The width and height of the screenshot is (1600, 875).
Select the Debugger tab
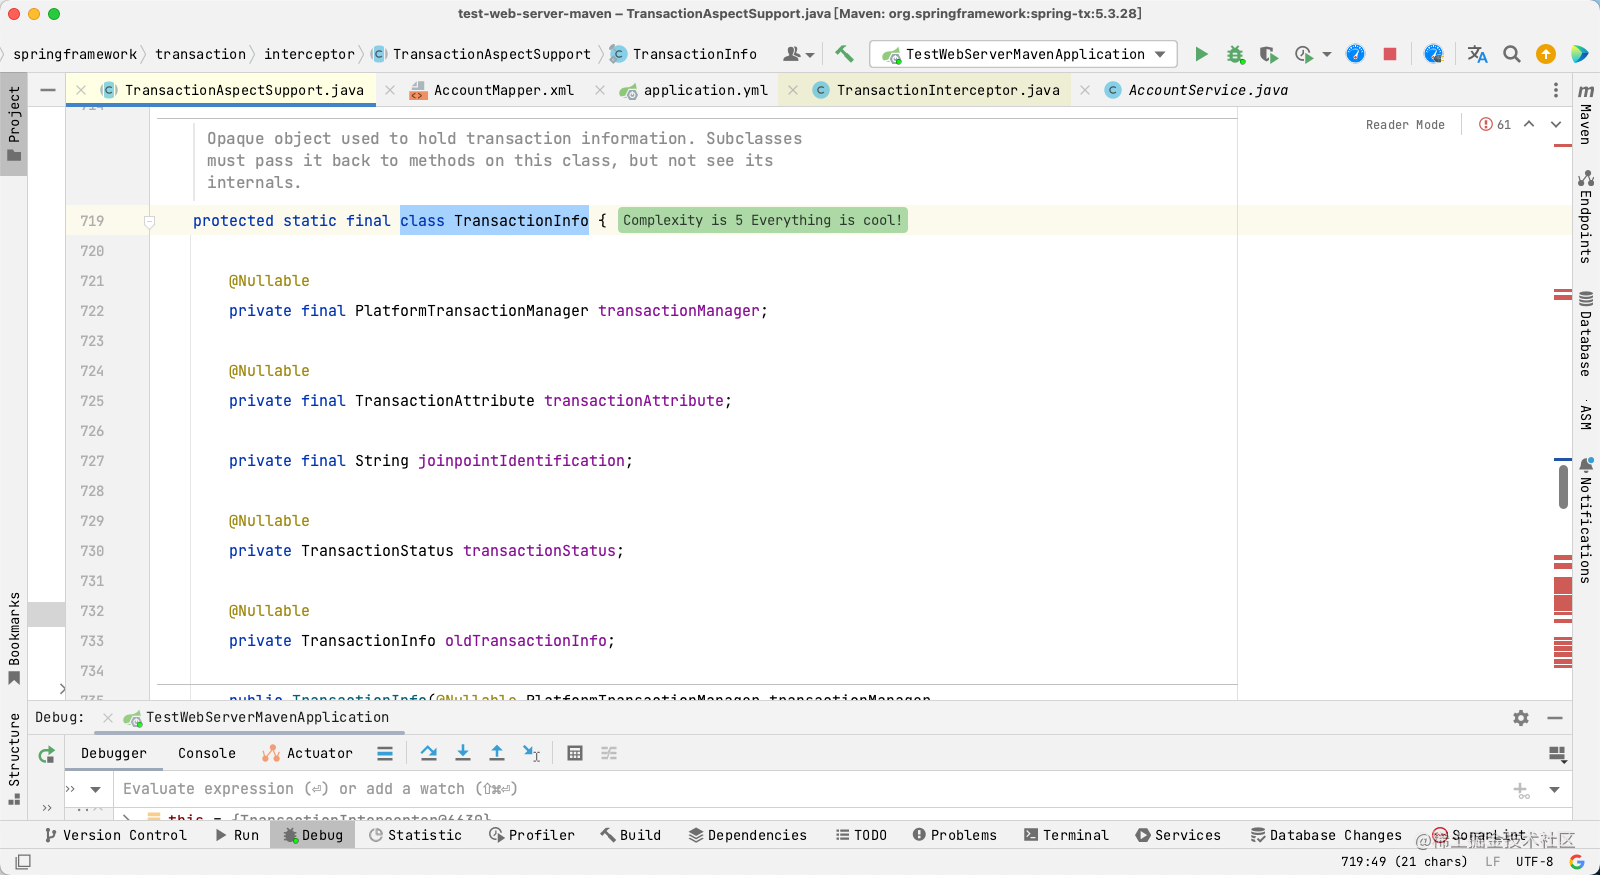(x=114, y=753)
